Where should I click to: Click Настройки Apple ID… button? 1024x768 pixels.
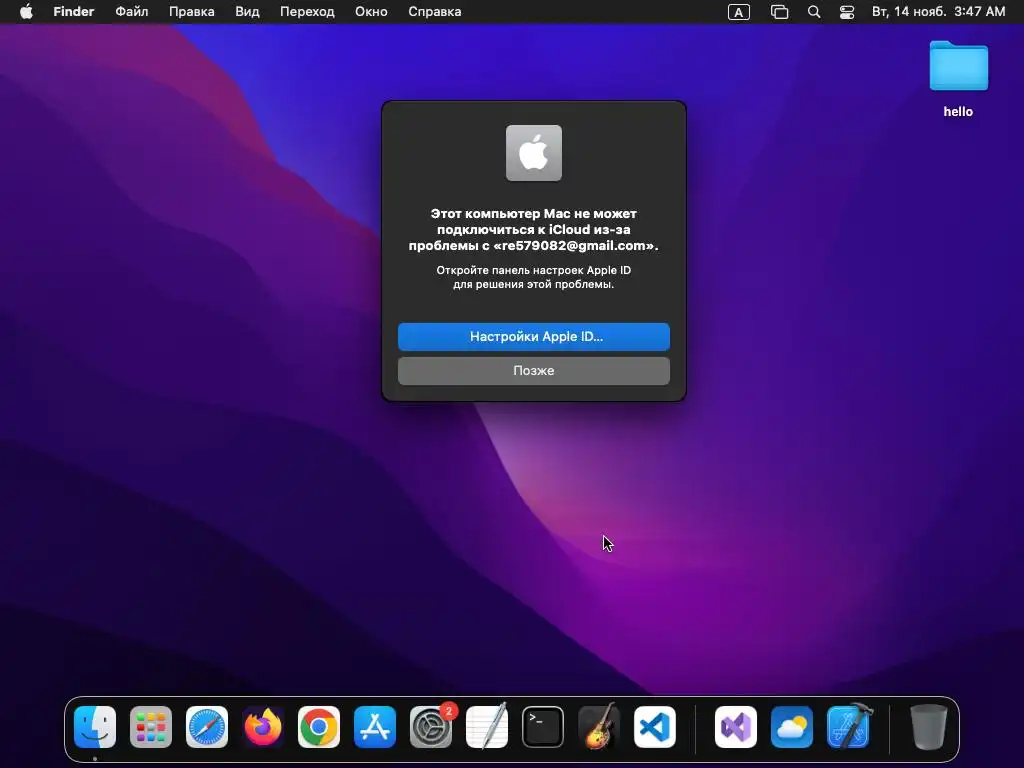(x=534, y=336)
